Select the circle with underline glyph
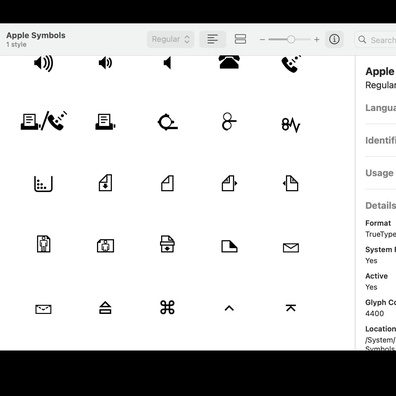The image size is (396, 396). [167, 122]
